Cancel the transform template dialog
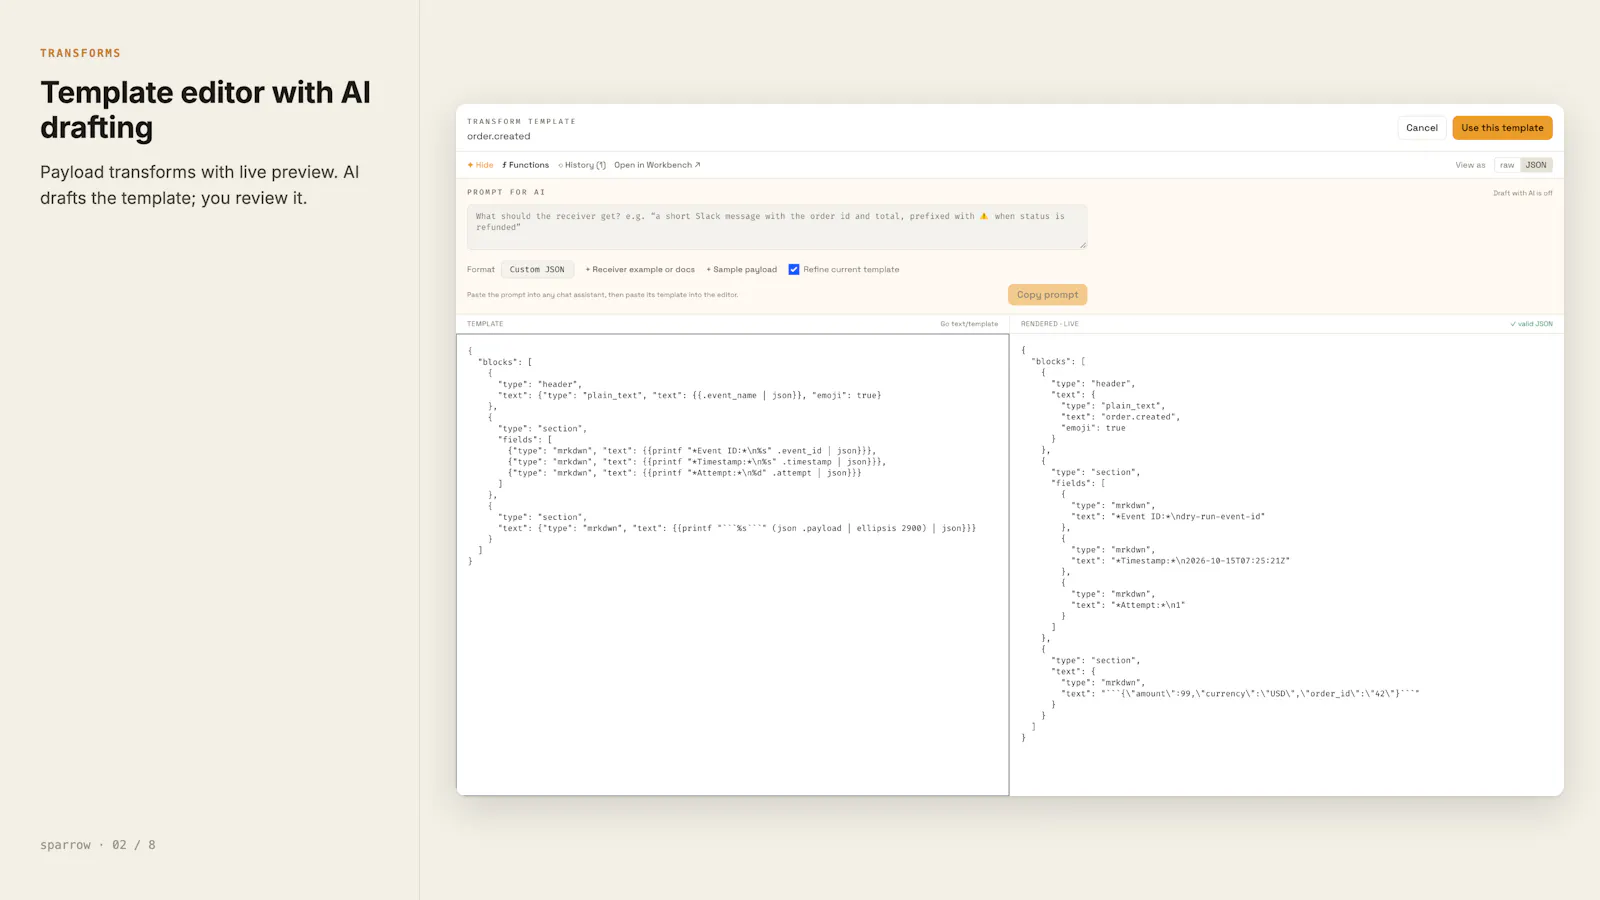1600x900 pixels. point(1422,128)
